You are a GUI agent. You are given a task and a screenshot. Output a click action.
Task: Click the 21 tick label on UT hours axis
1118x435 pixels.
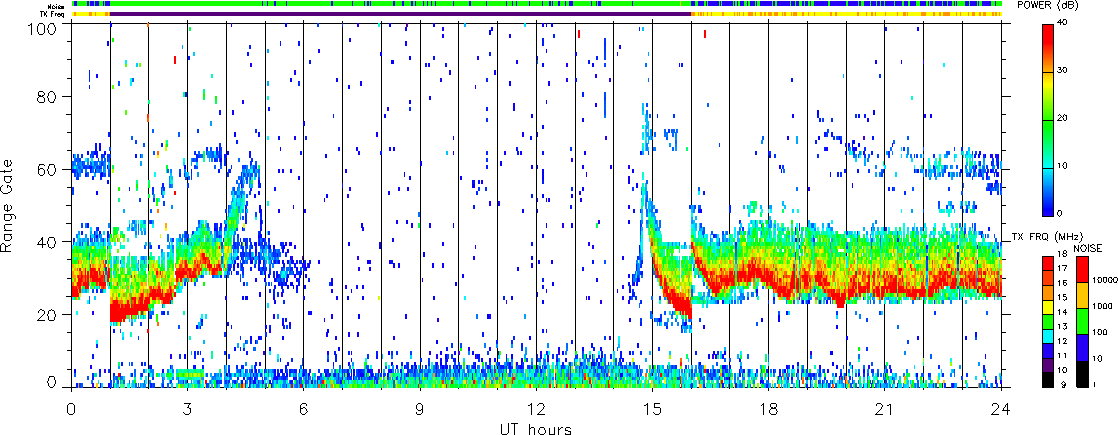(885, 409)
